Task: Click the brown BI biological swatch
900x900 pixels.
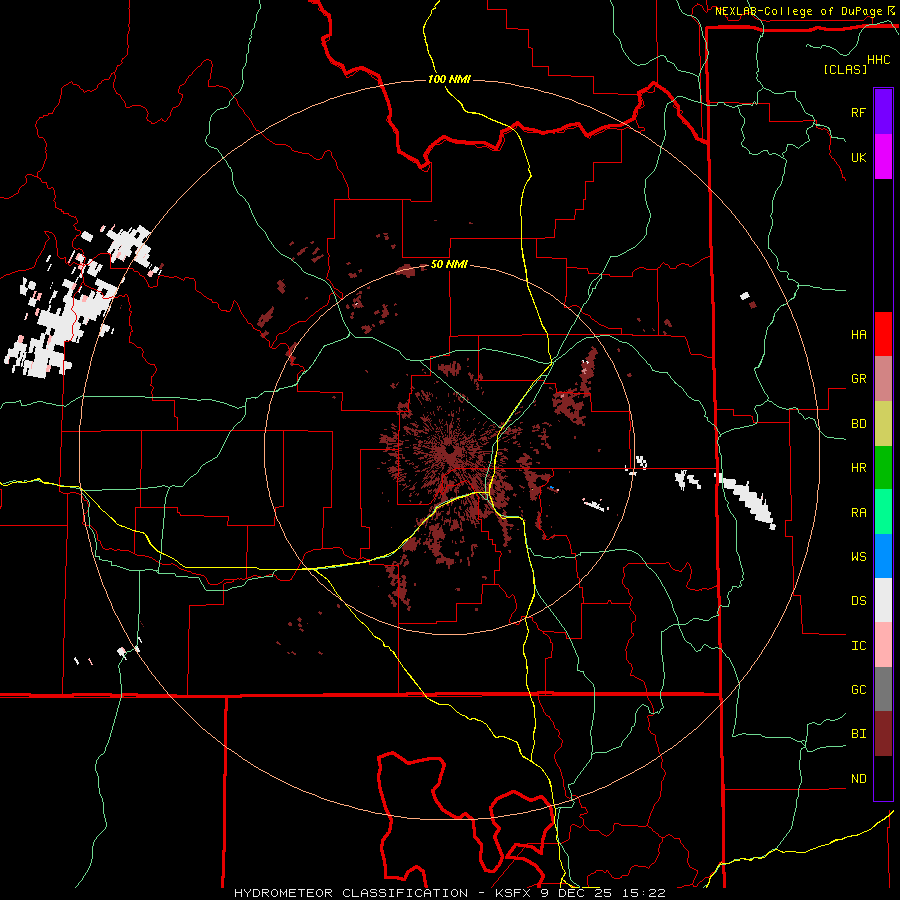Action: (x=883, y=734)
